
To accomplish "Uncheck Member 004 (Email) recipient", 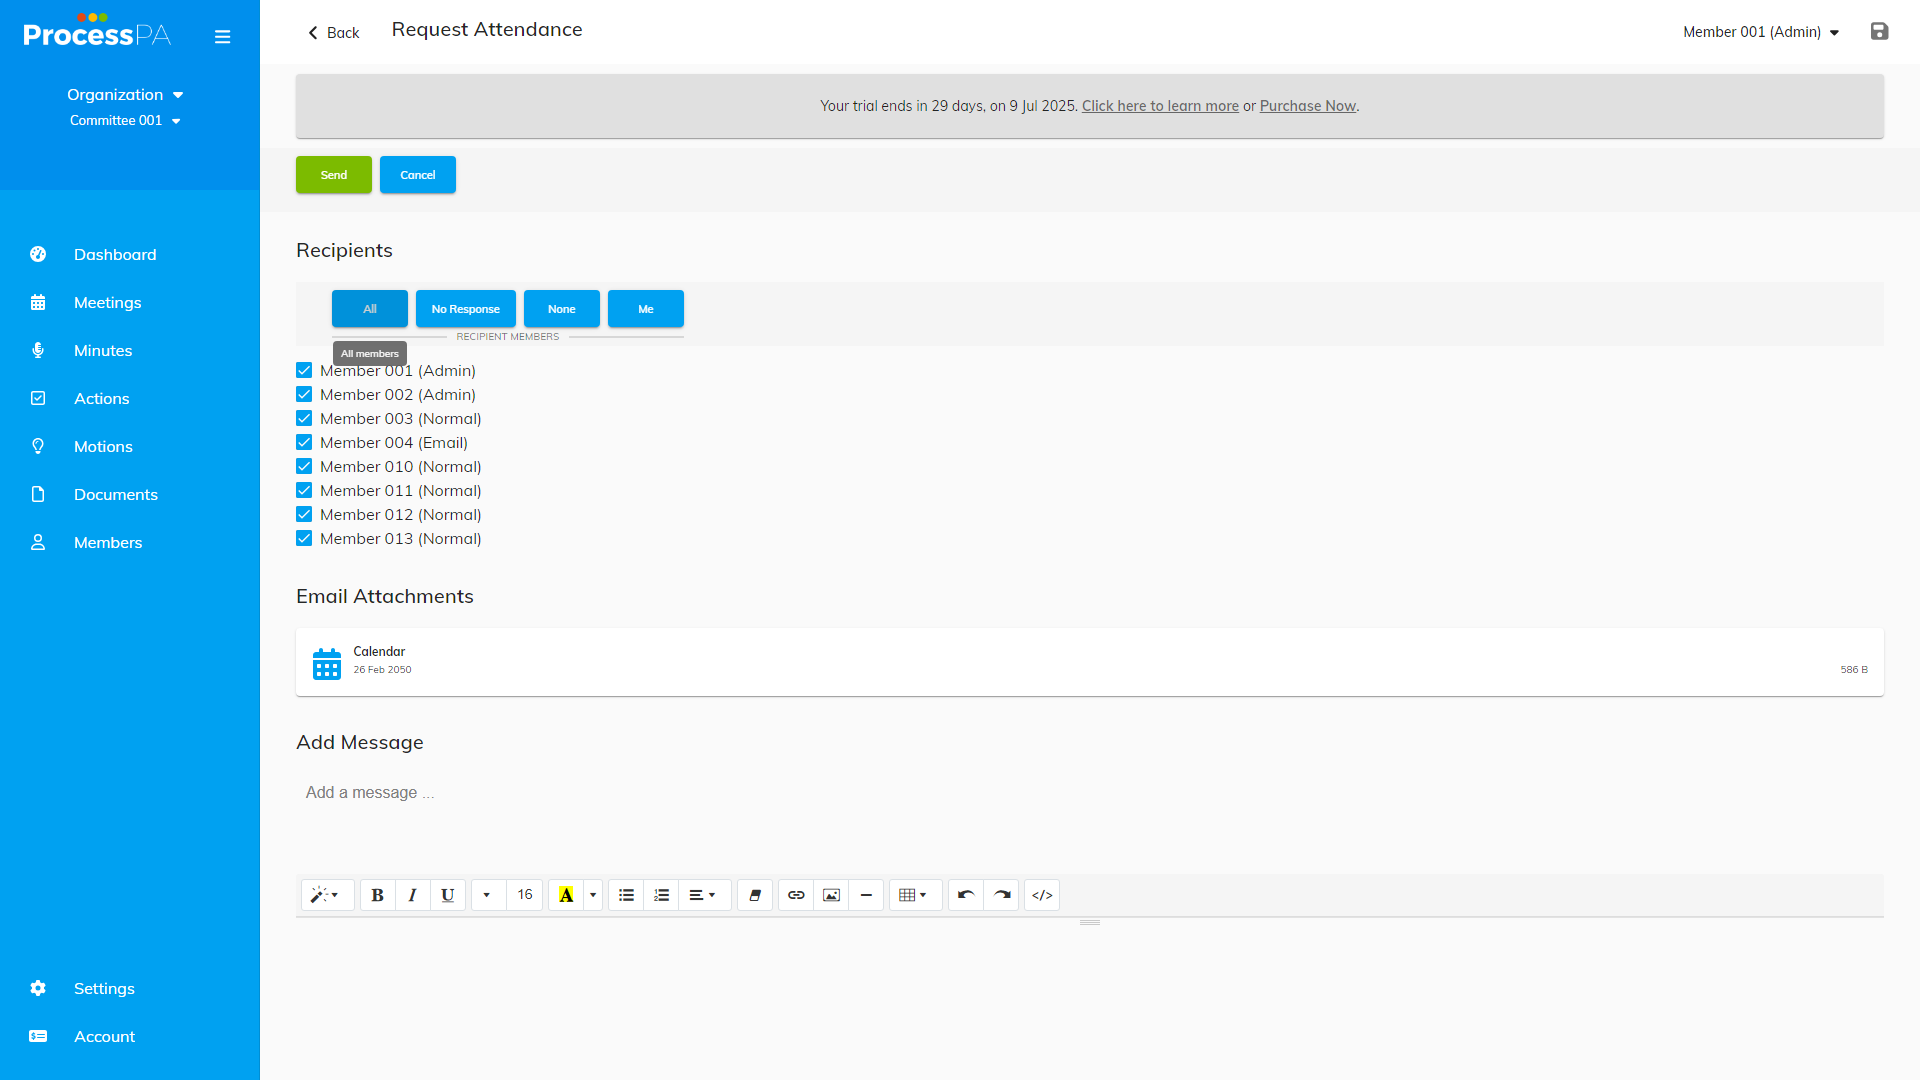I will coord(304,443).
